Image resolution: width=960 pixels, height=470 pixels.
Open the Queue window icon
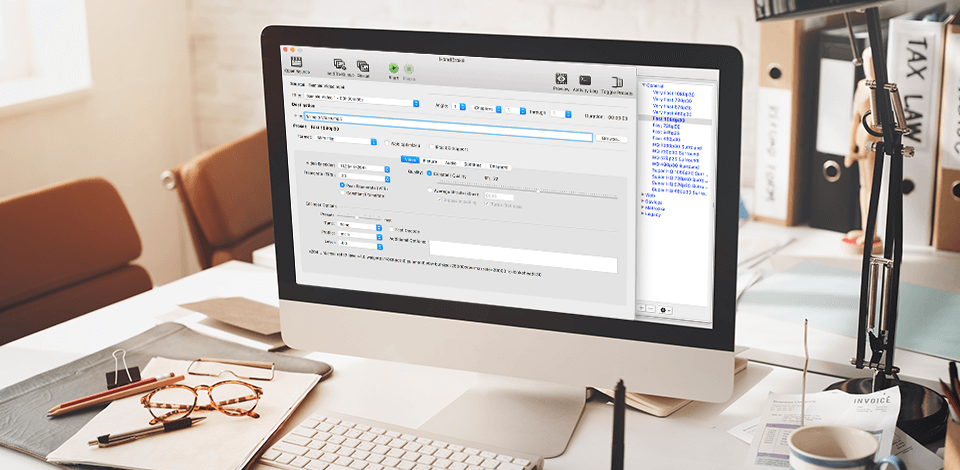pos(363,67)
